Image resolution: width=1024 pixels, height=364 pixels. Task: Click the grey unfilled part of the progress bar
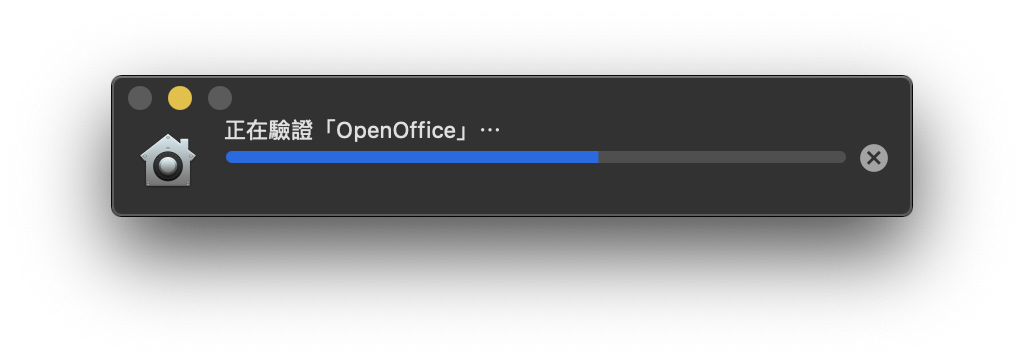point(722,157)
